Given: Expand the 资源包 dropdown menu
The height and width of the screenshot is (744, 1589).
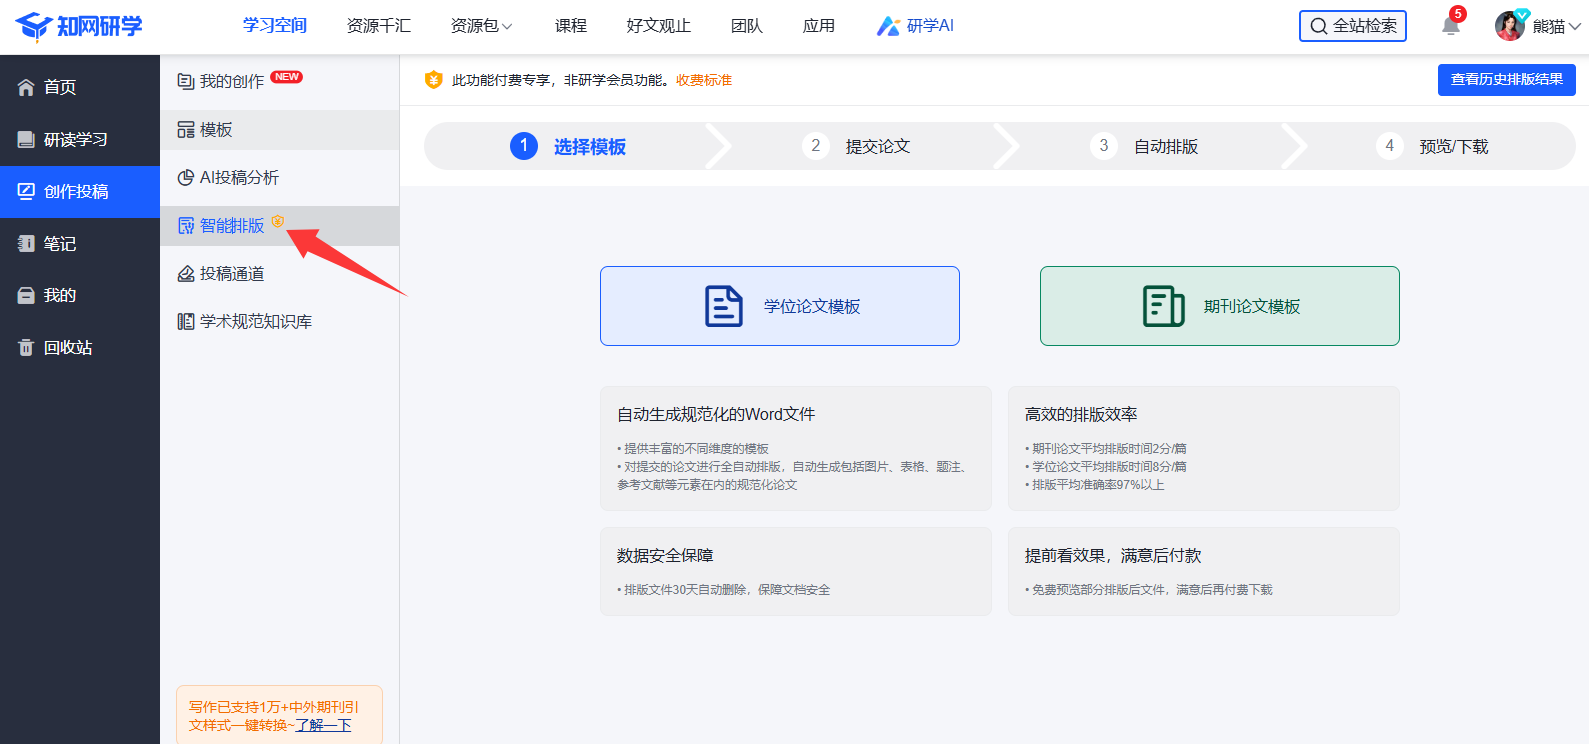Looking at the screenshot, I should pyautogui.click(x=481, y=26).
